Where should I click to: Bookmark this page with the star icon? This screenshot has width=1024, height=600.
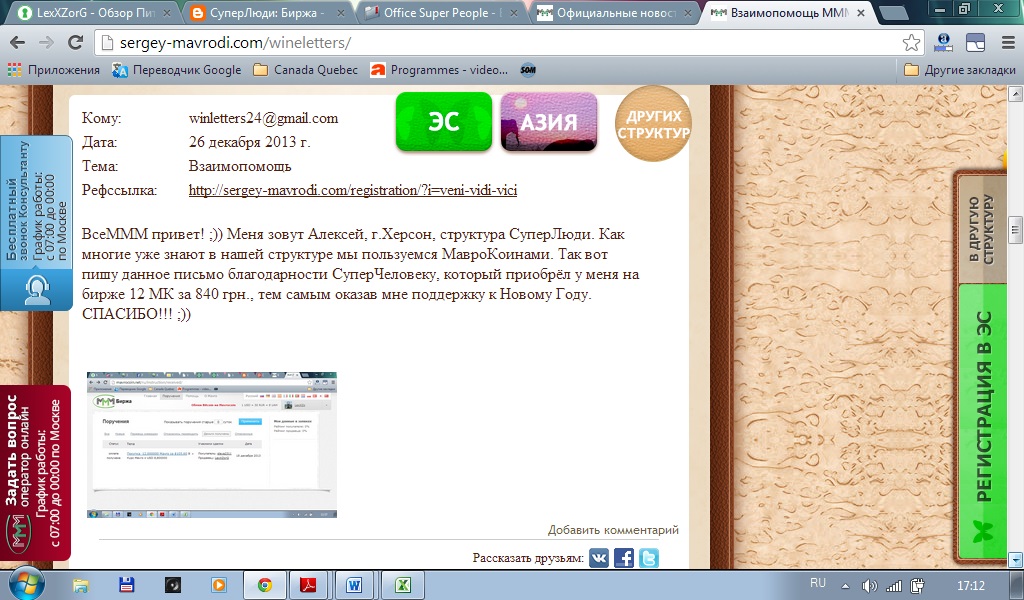(x=911, y=43)
